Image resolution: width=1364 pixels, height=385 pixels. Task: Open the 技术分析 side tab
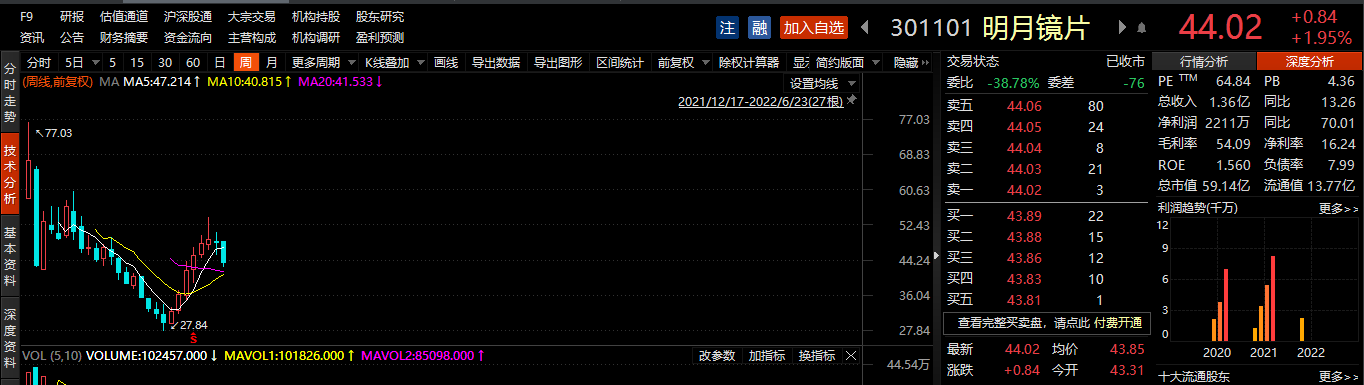[x=10, y=174]
